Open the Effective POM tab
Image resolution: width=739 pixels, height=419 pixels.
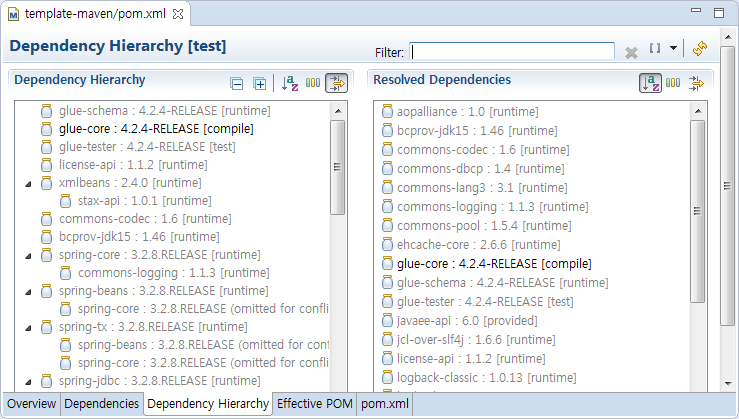pos(314,404)
